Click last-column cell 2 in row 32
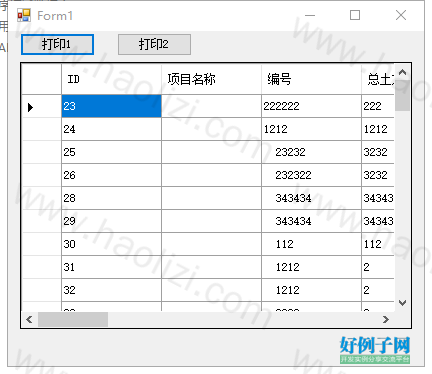This screenshot has width=432, height=374. 378,290
